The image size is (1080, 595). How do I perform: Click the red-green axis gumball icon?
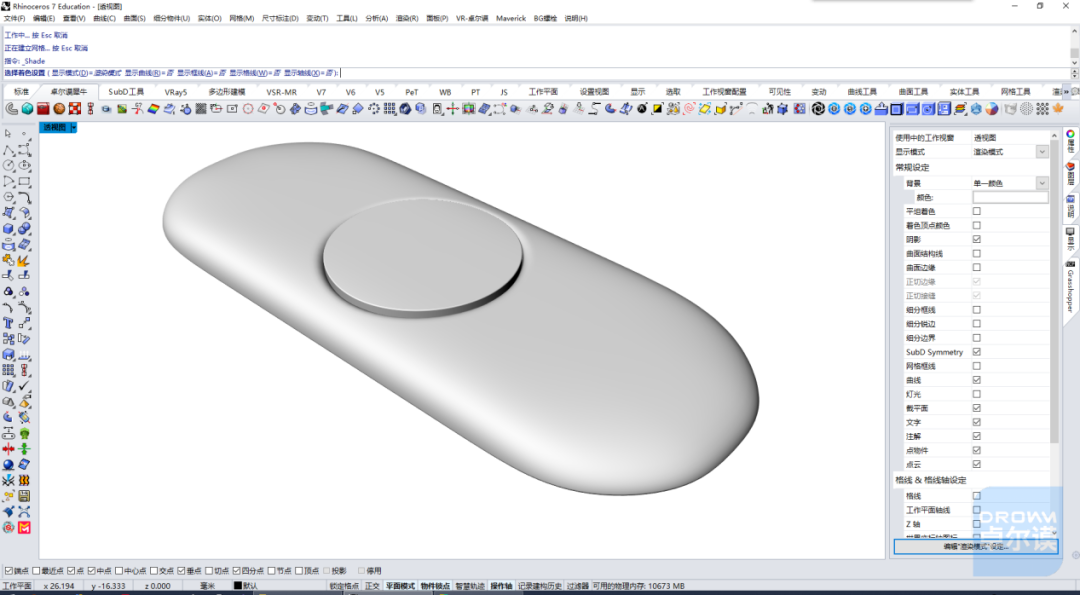[x=453, y=109]
